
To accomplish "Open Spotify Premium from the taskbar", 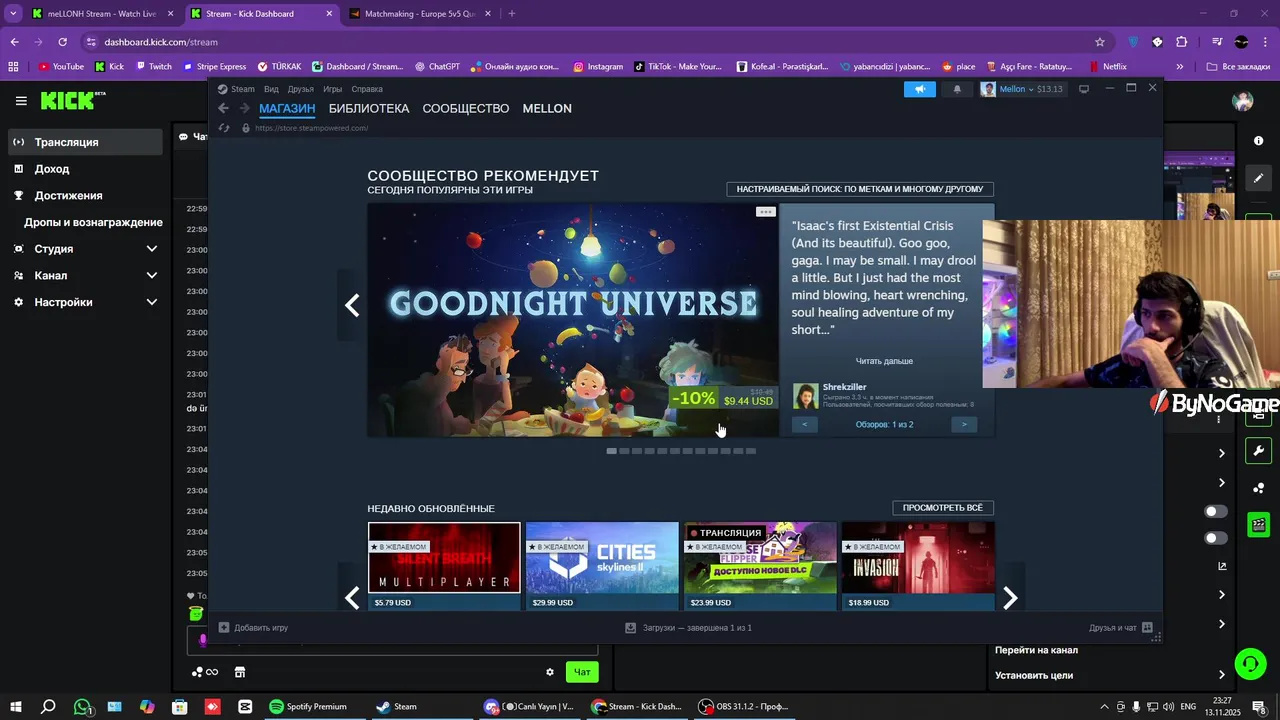I will [x=308, y=706].
